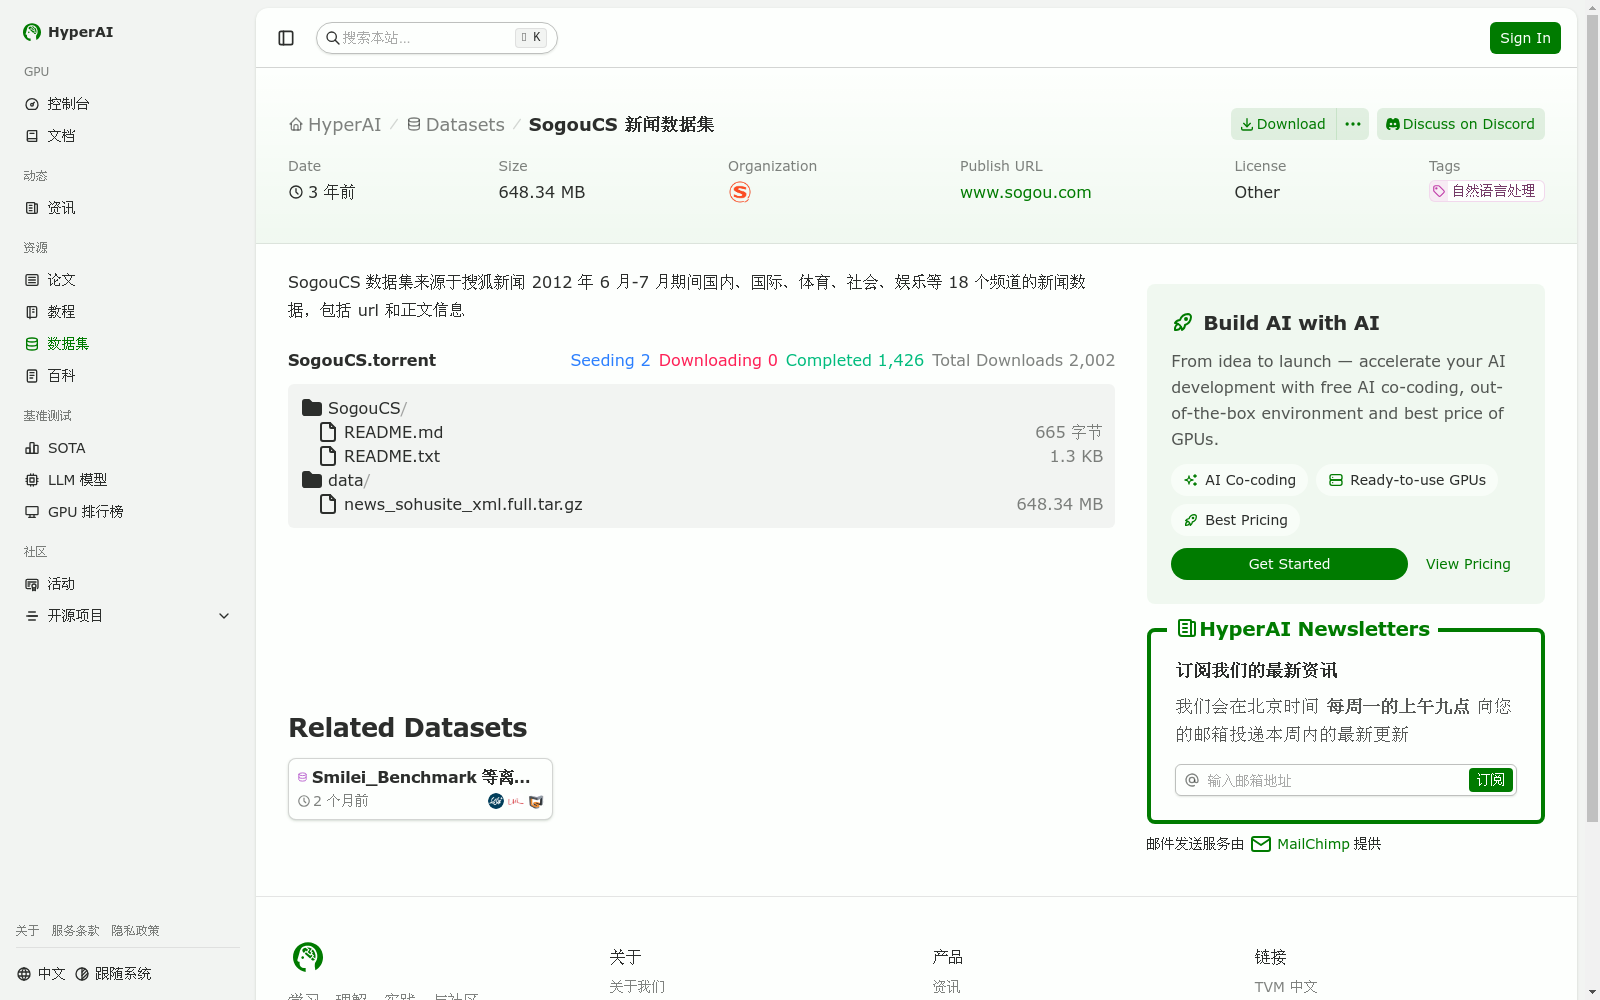Click the vertical page scrollbar
1600x1000 pixels.
tap(1592, 420)
